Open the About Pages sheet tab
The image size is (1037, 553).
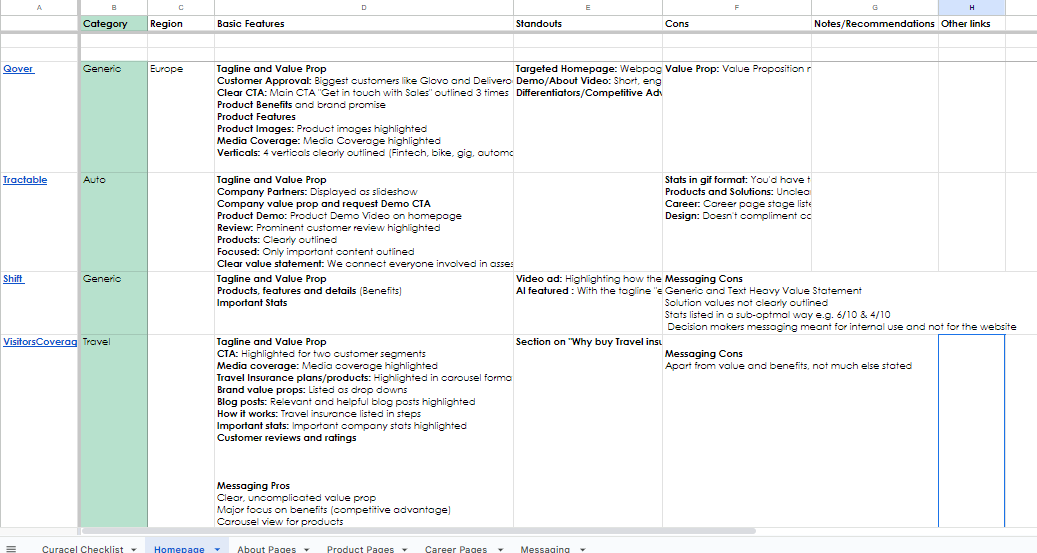point(267,548)
